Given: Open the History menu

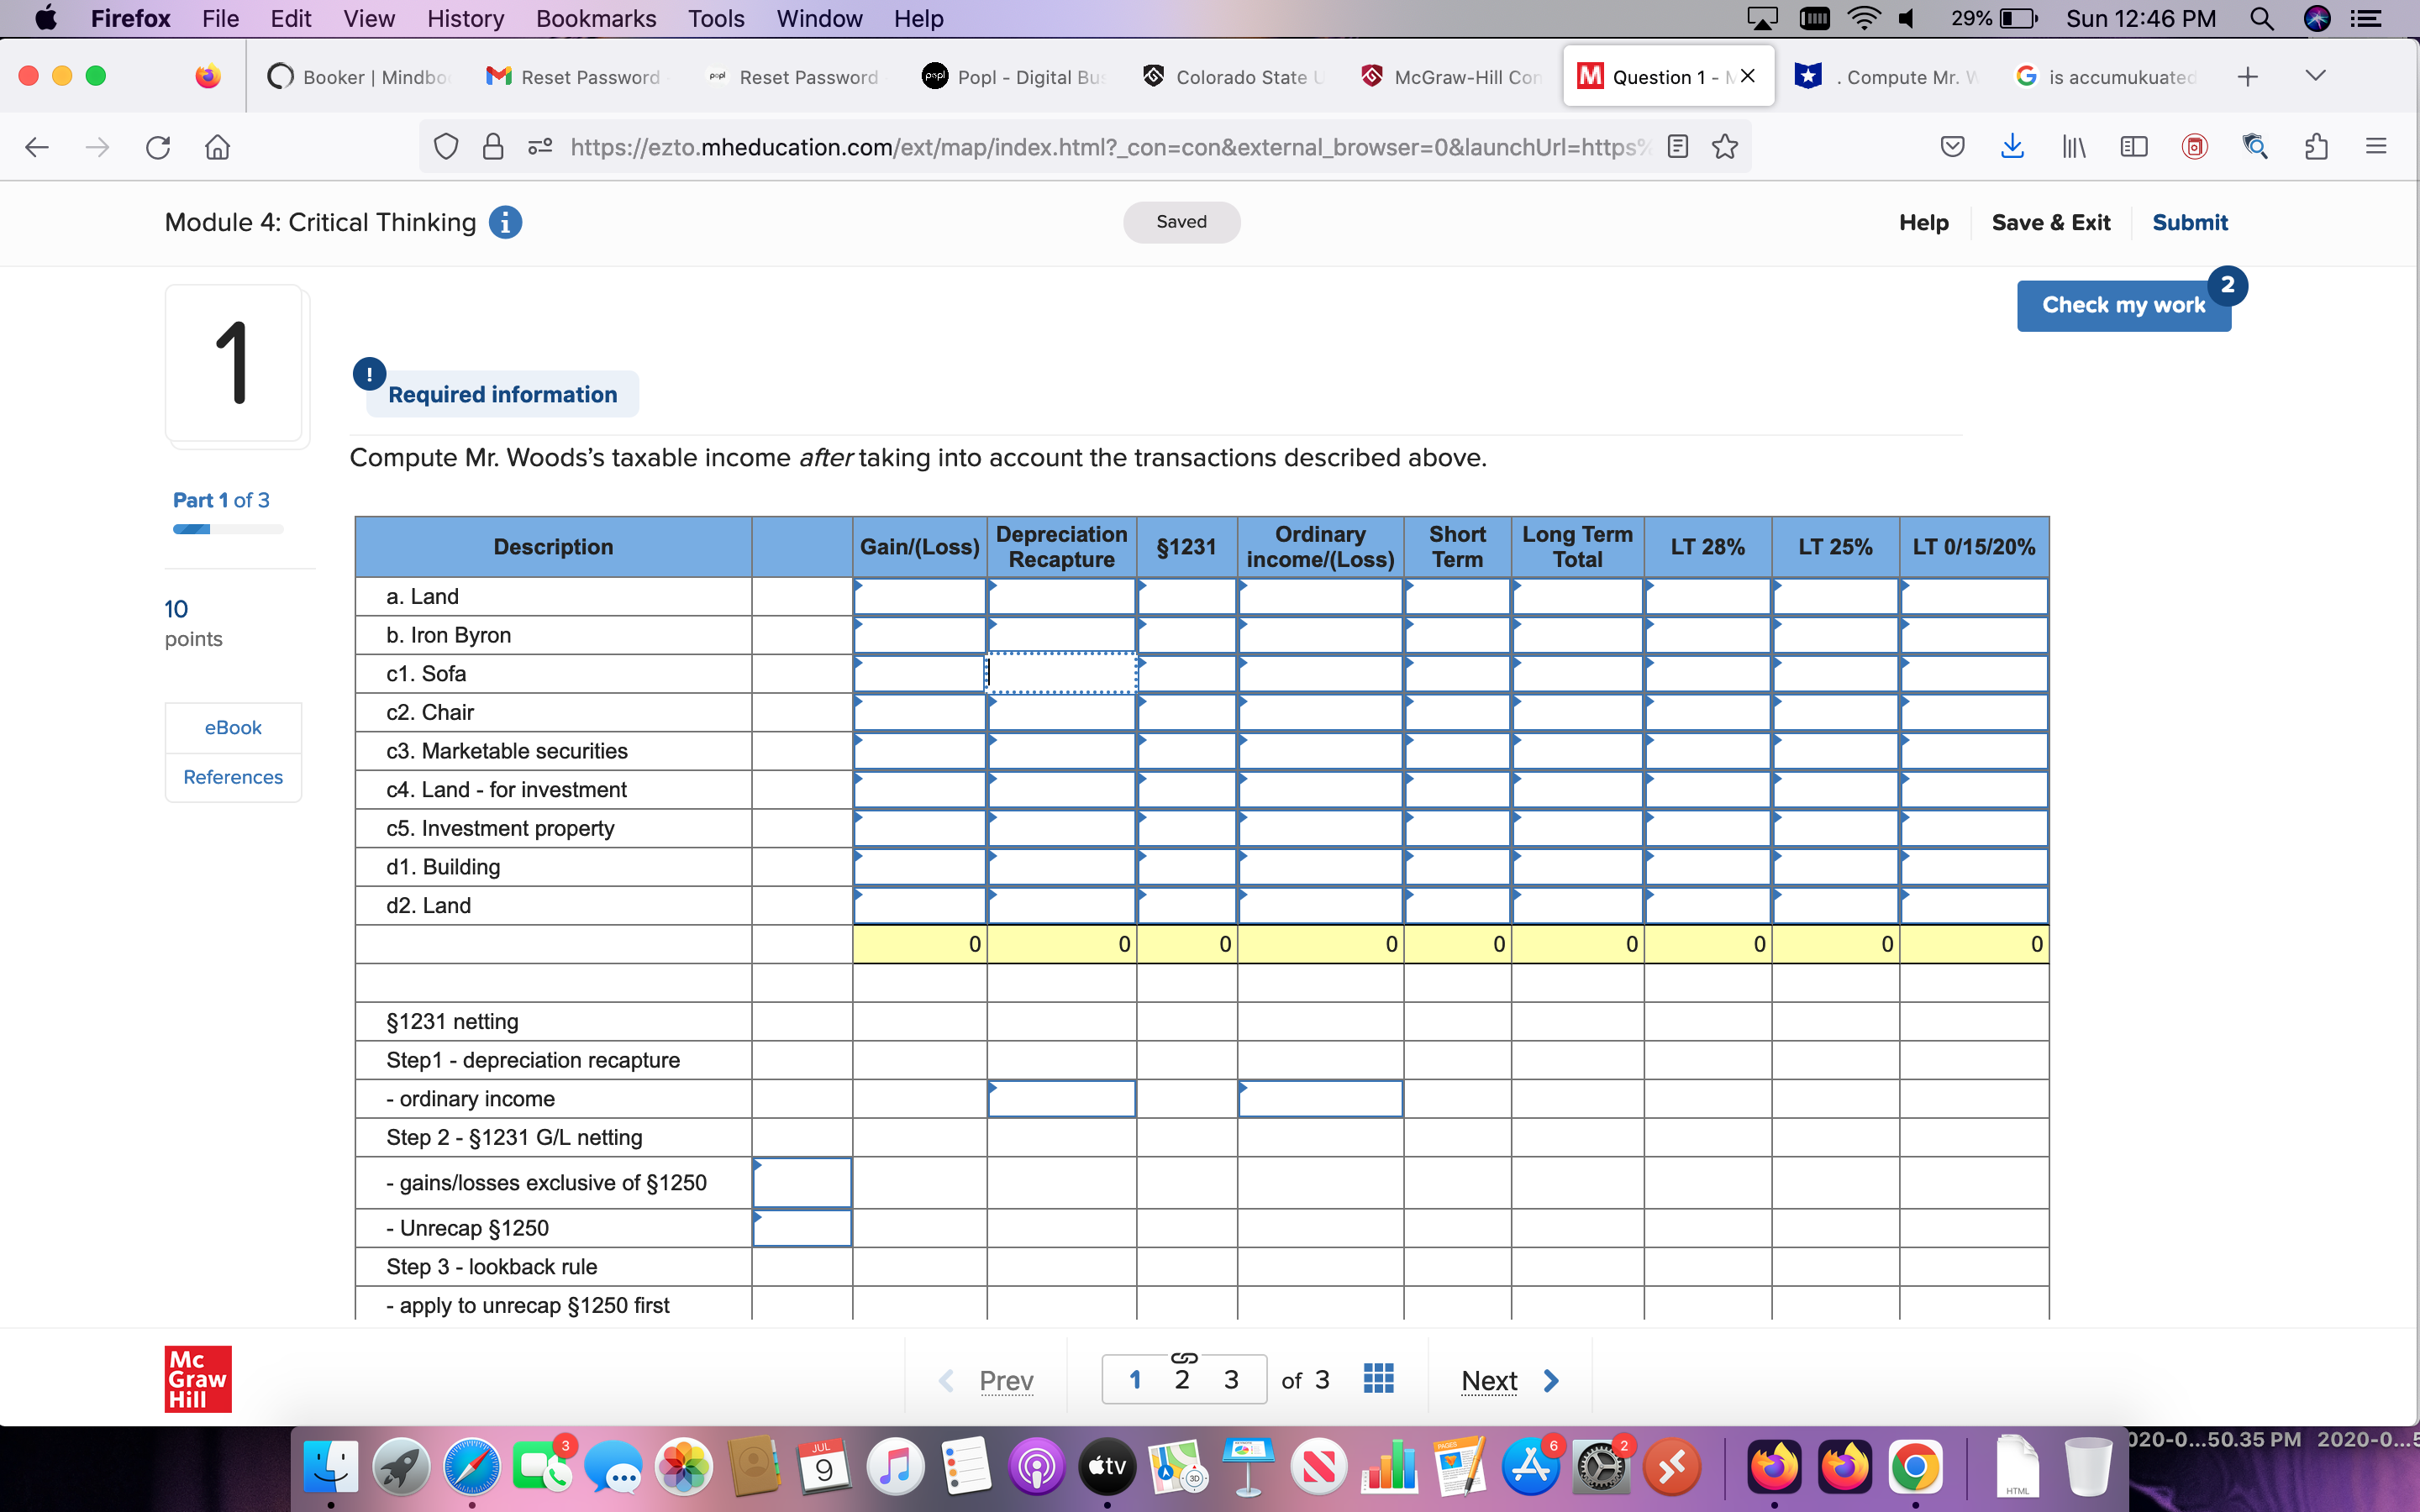Looking at the screenshot, I should pos(465,18).
